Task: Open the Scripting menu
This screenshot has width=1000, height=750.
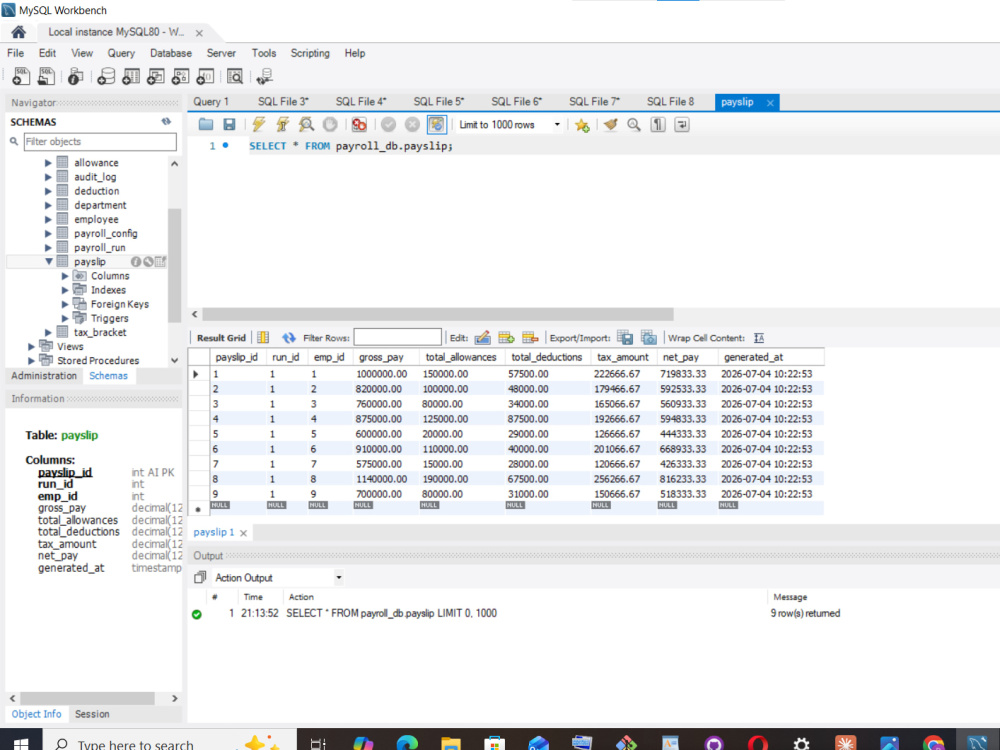Action: coord(310,53)
